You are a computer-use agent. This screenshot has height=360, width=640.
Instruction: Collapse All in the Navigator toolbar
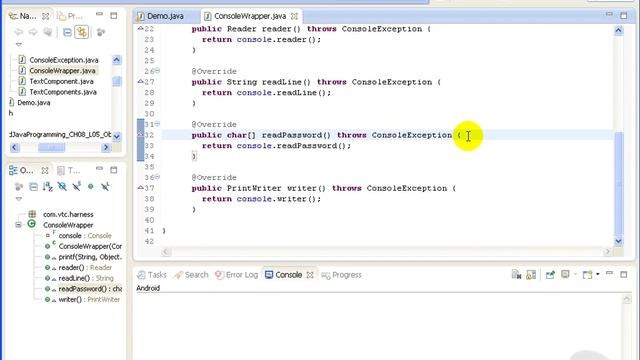67,32
